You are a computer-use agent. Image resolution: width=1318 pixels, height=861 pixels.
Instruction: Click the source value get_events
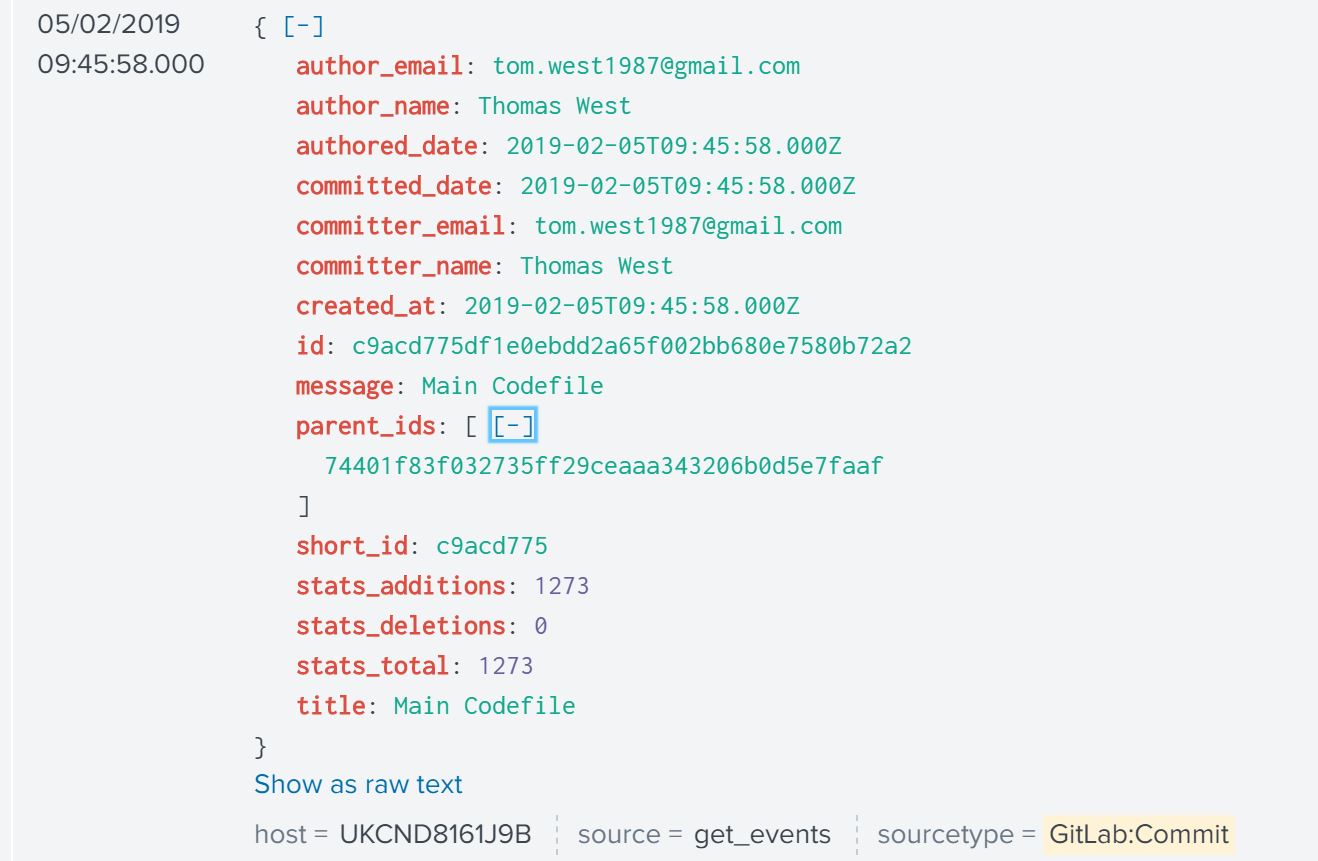pyautogui.click(x=762, y=834)
